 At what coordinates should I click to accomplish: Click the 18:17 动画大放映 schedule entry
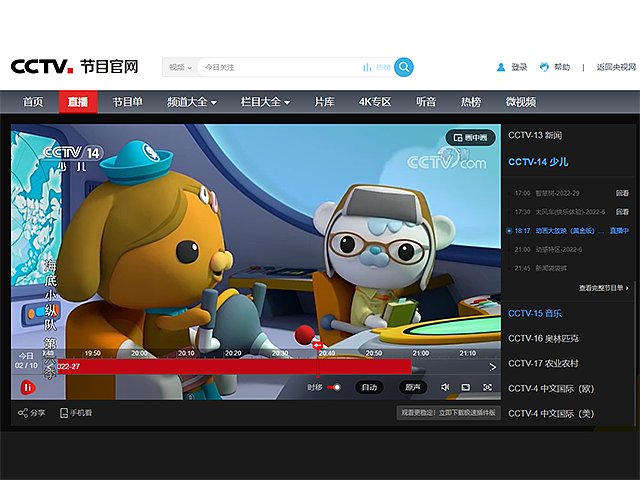coord(559,231)
